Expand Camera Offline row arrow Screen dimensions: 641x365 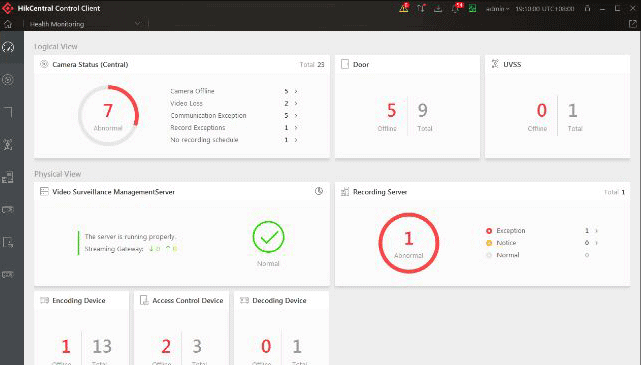click(x=296, y=91)
